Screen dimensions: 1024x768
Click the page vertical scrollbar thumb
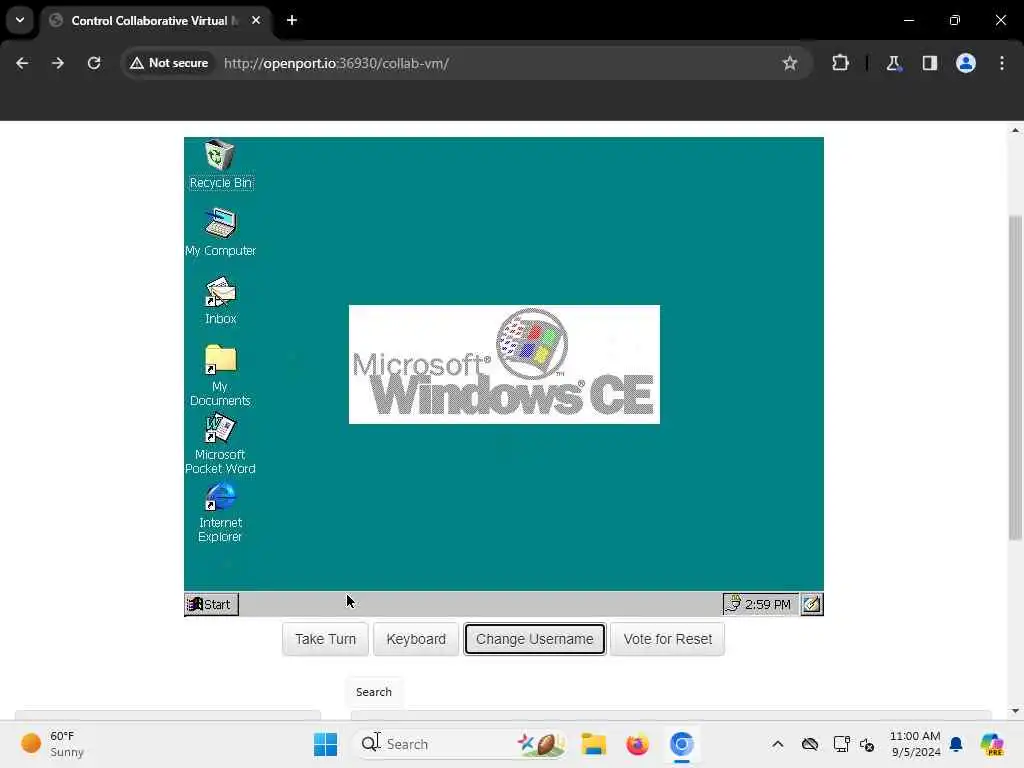point(1015,377)
